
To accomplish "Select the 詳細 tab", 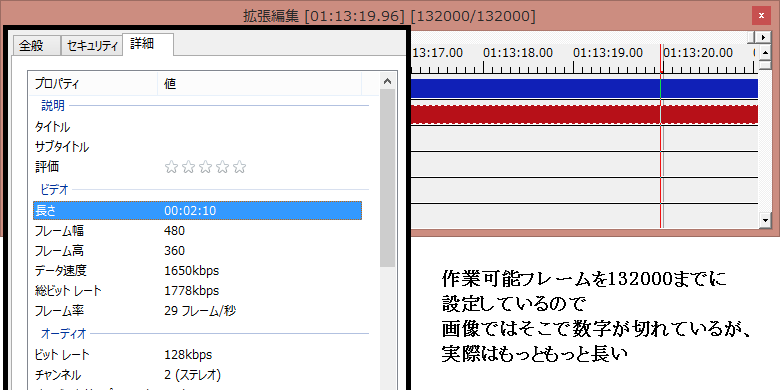I will click(148, 44).
